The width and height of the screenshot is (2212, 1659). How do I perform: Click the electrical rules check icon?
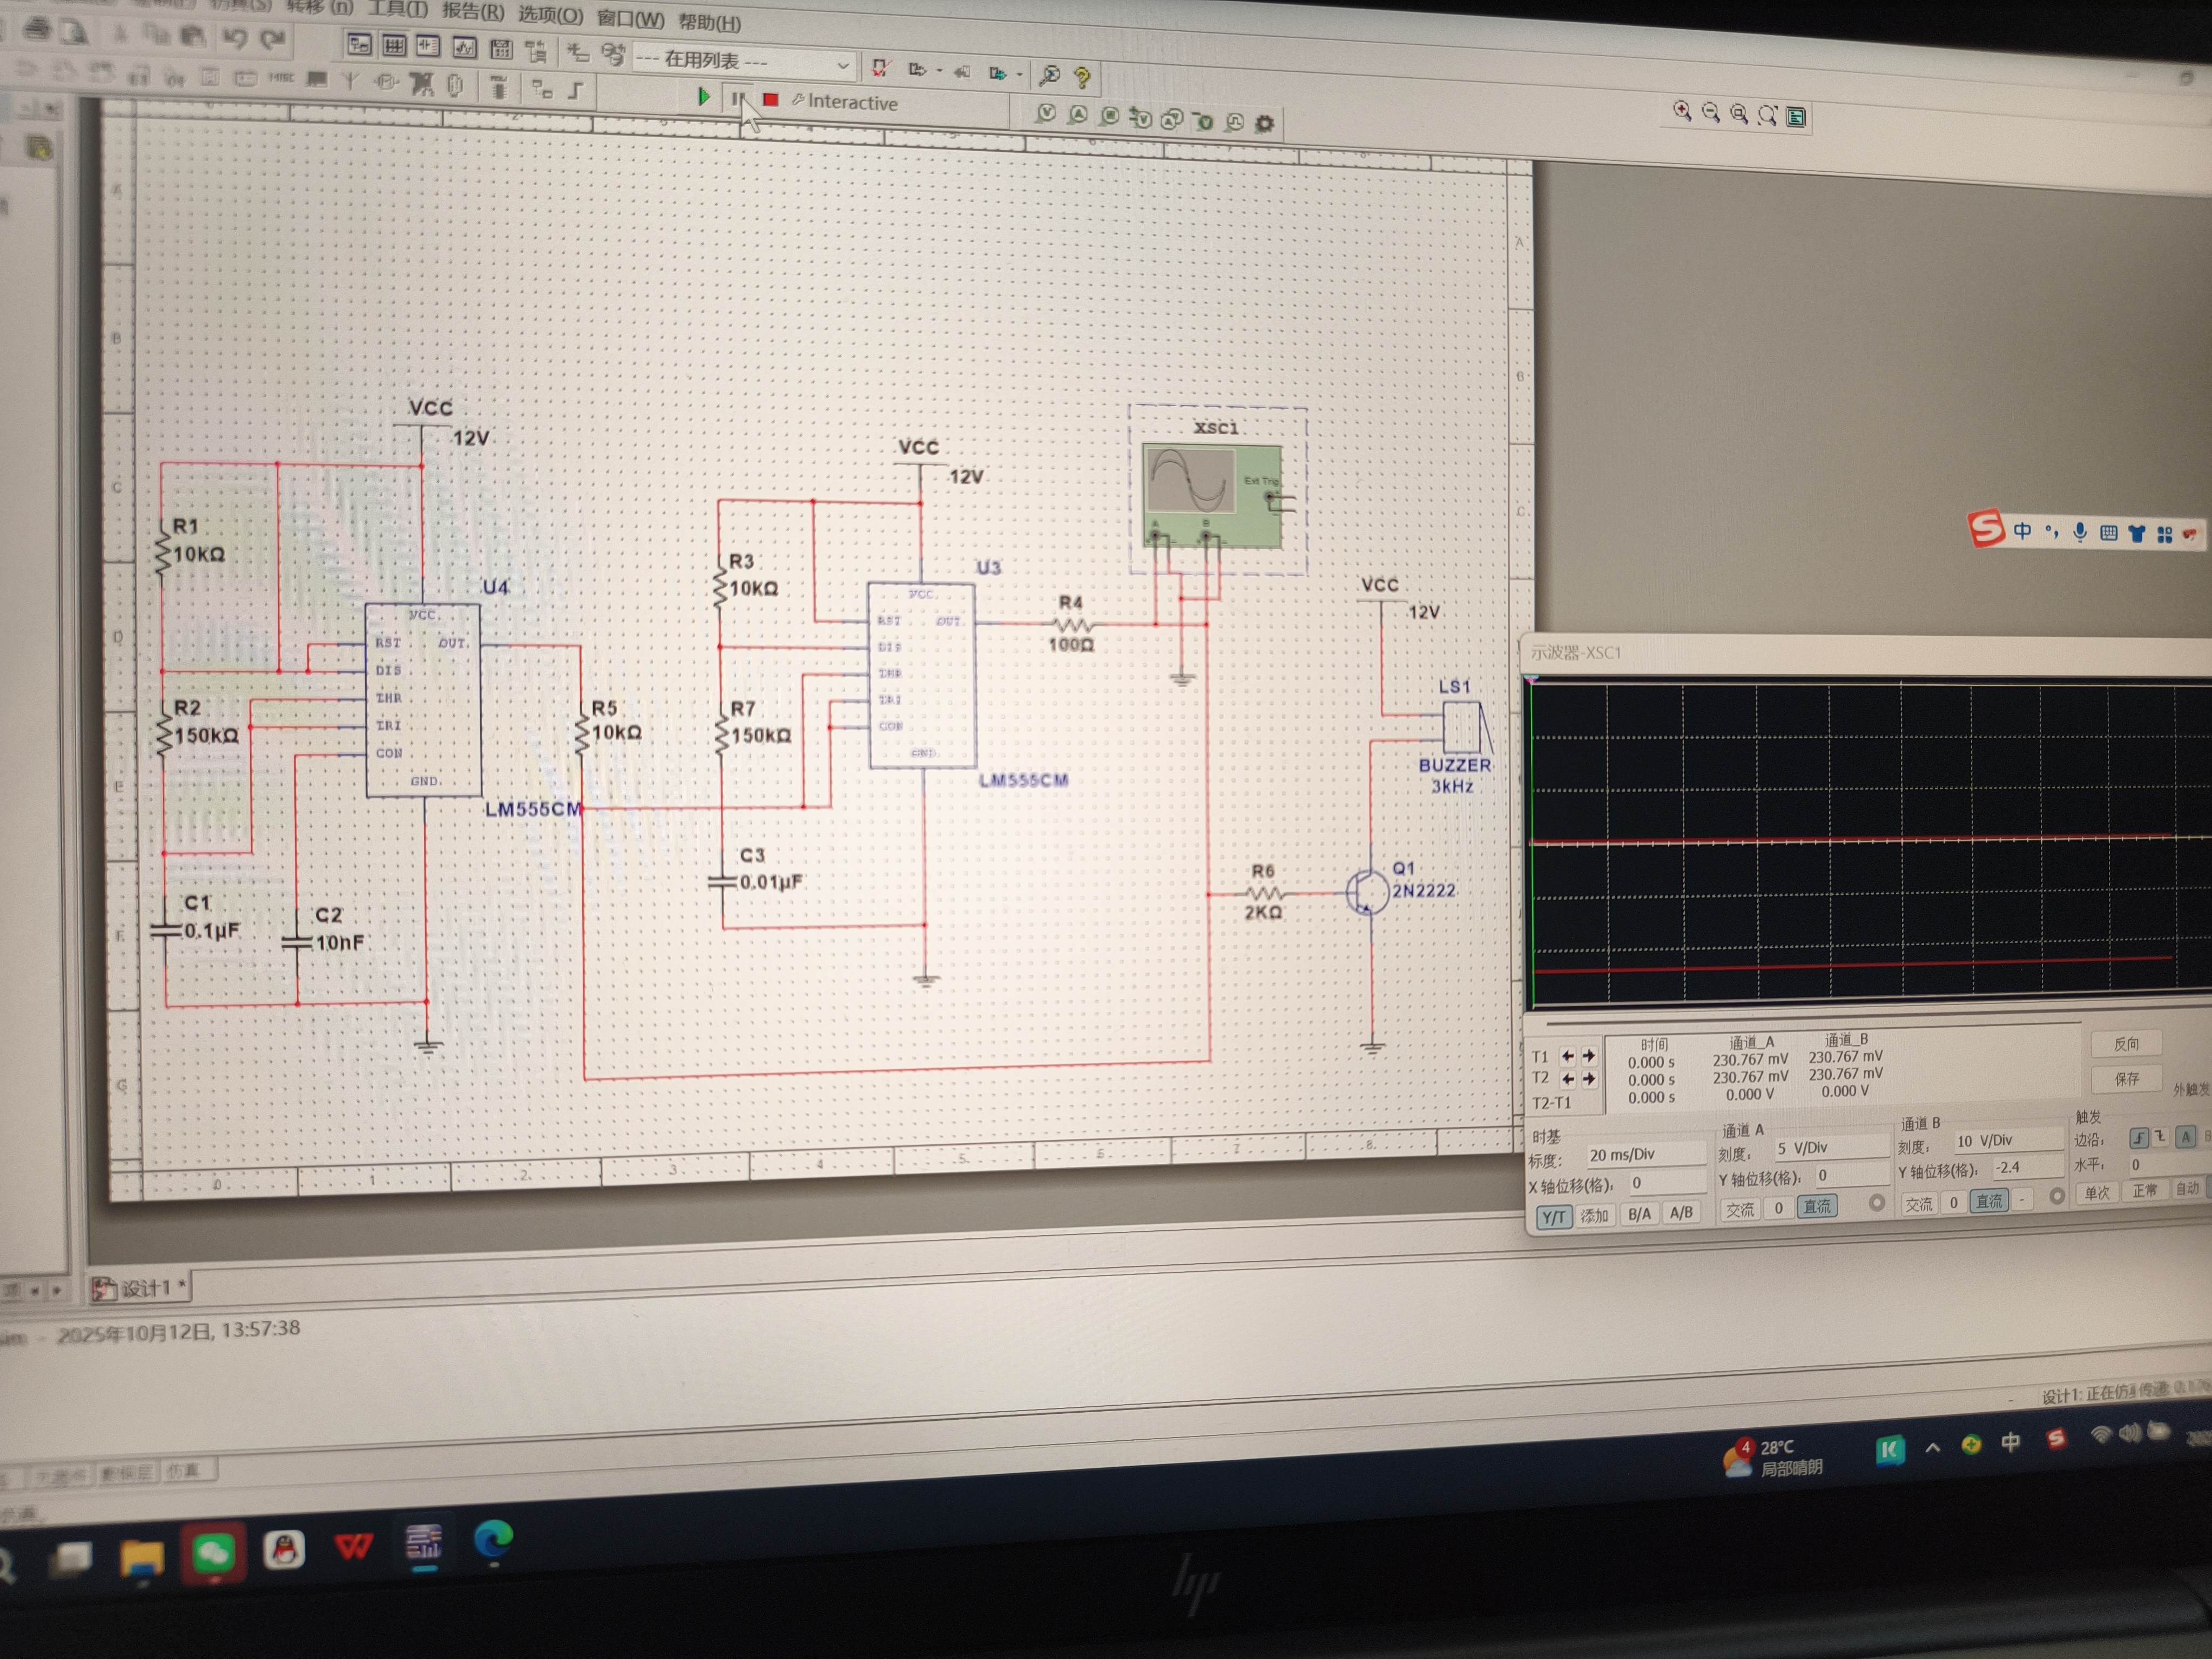(x=880, y=67)
